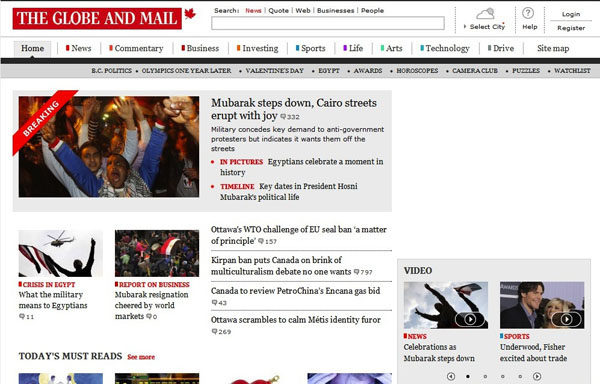Open comments bubble showing 43 on PetroChina story
This screenshot has width=600, height=384.
pyautogui.click(x=219, y=303)
